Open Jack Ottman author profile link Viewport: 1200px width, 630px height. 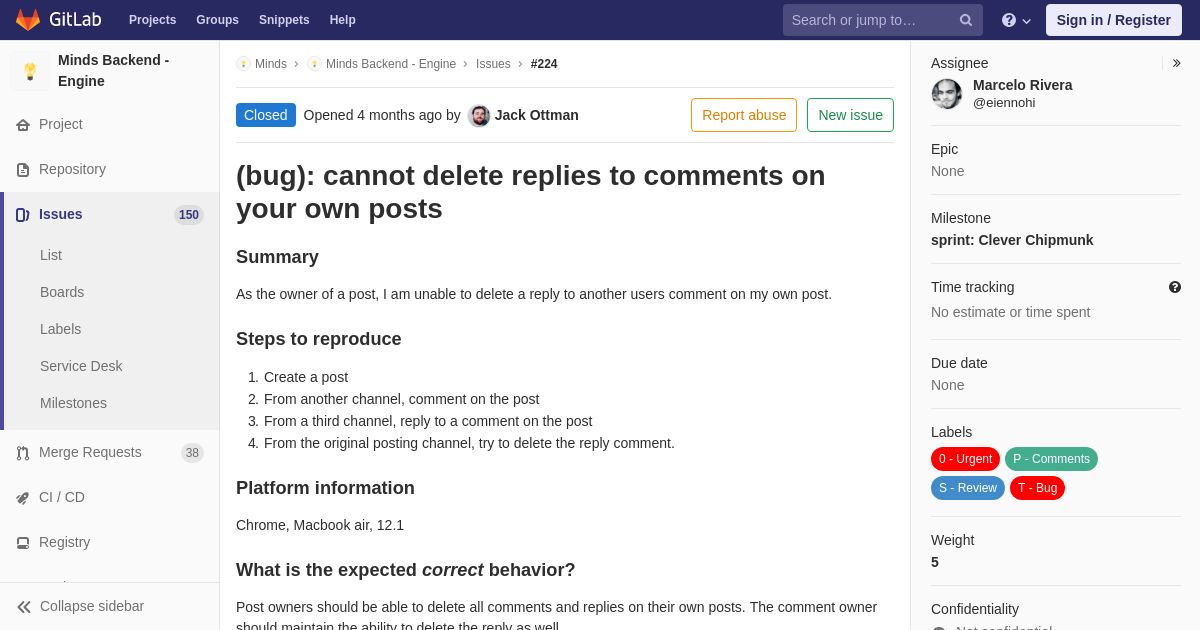537,115
